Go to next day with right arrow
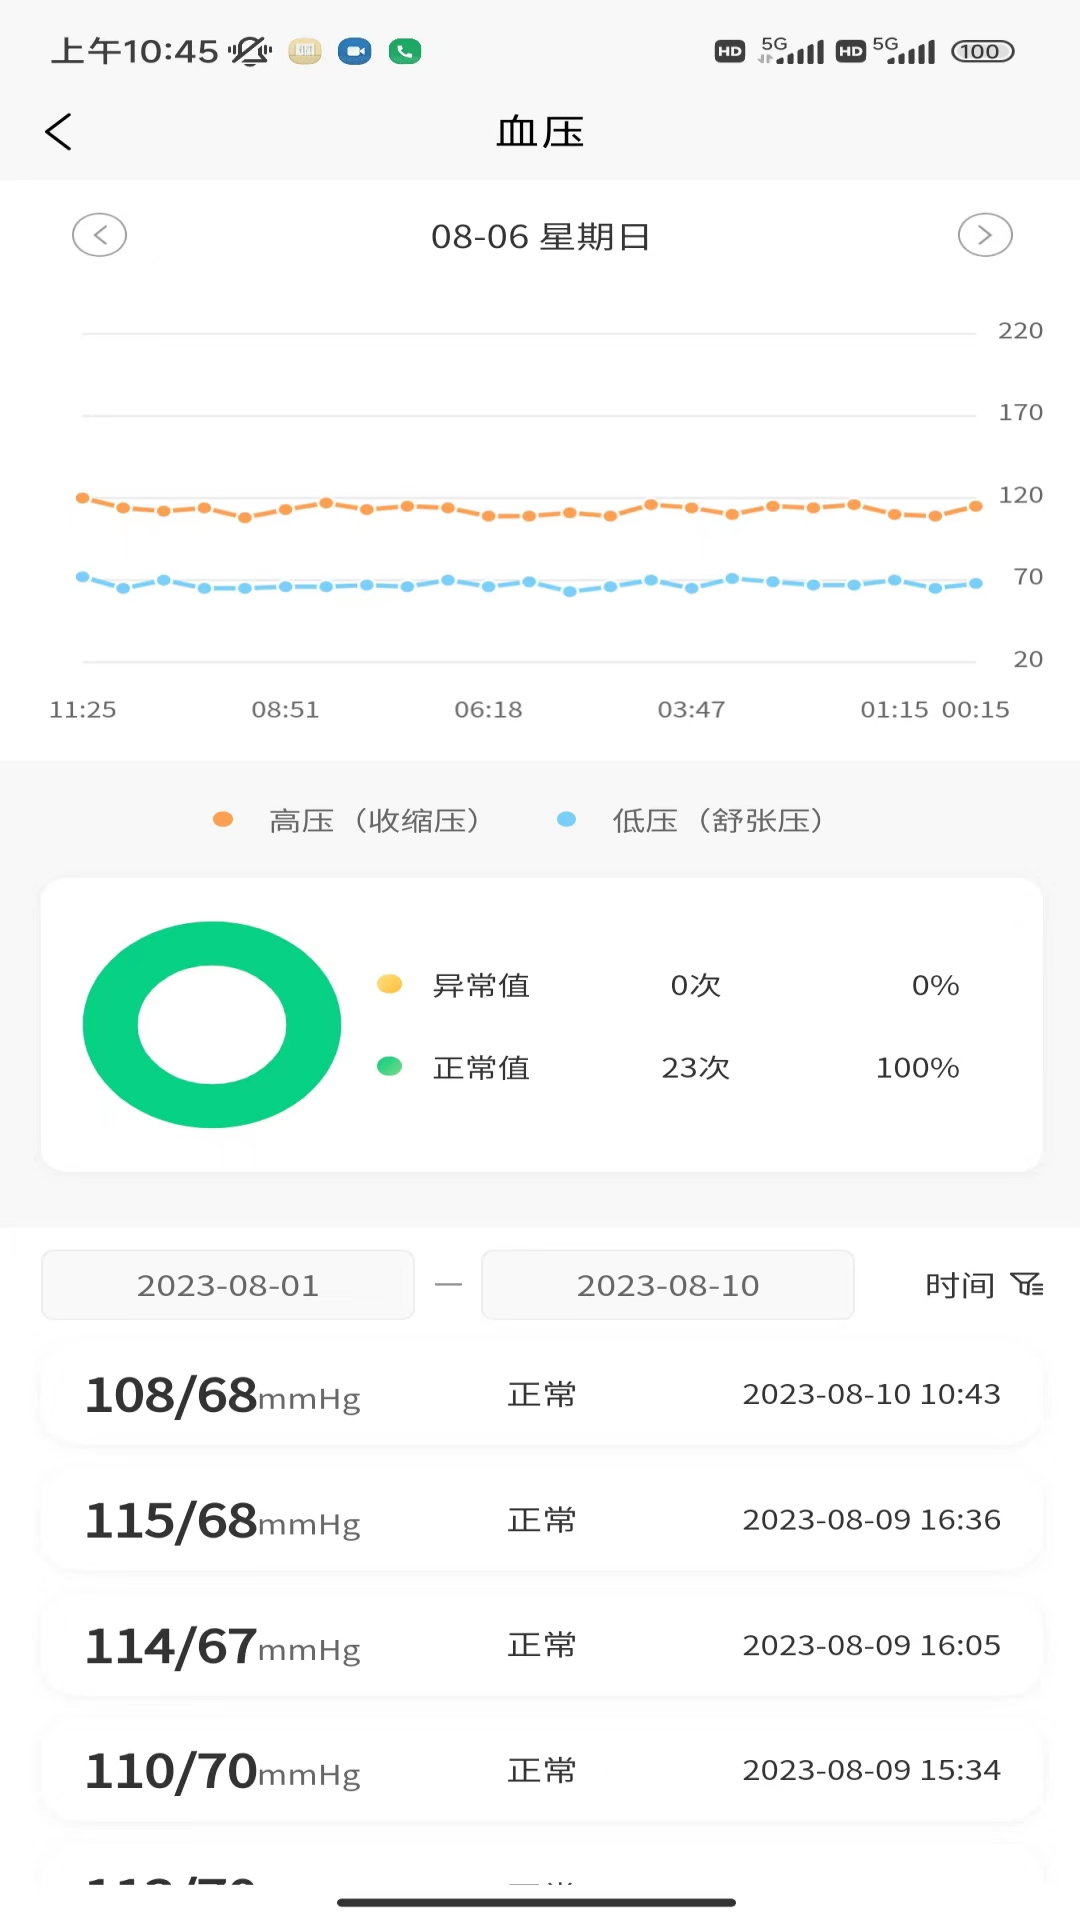1080x1920 pixels. 985,236
